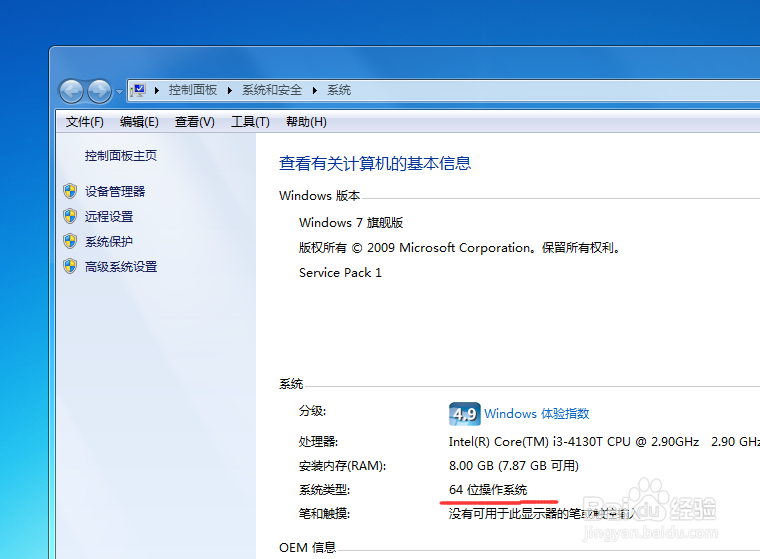This screenshot has height=559, width=760.
Task: Click the Service Pack 1 text
Action: [x=340, y=272]
